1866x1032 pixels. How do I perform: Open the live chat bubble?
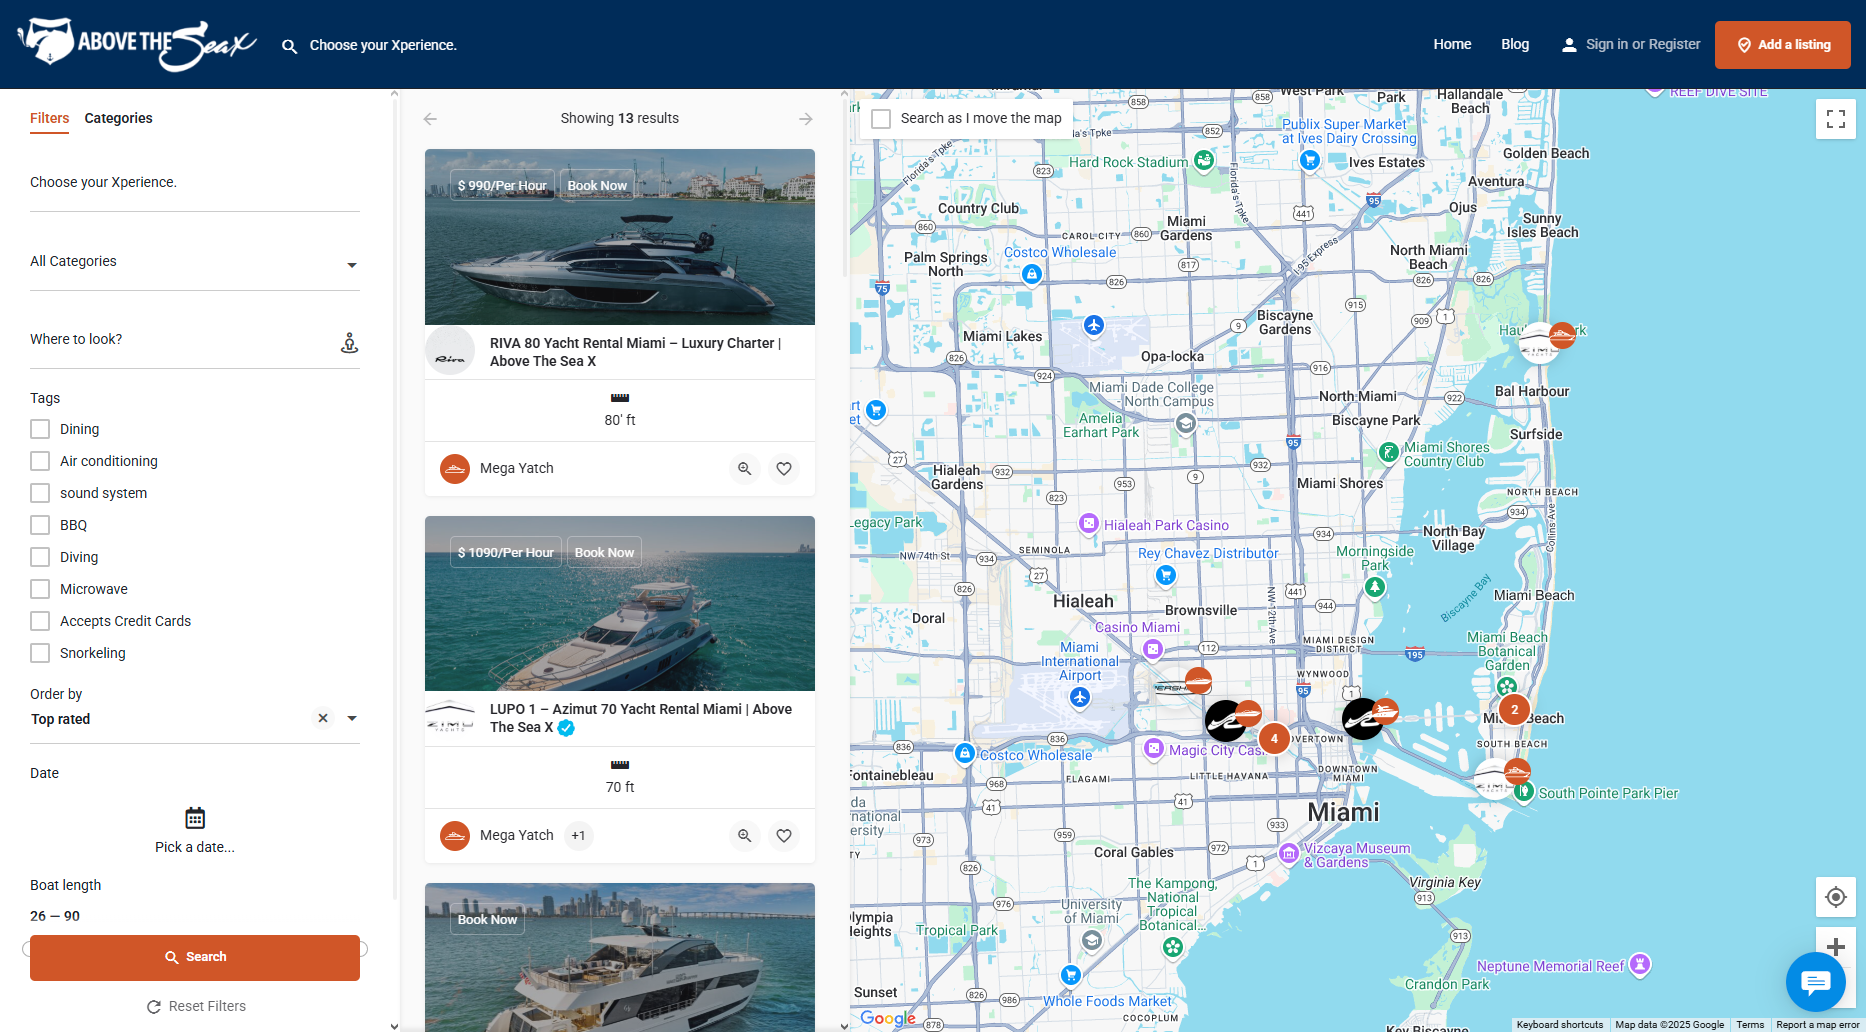1816,982
